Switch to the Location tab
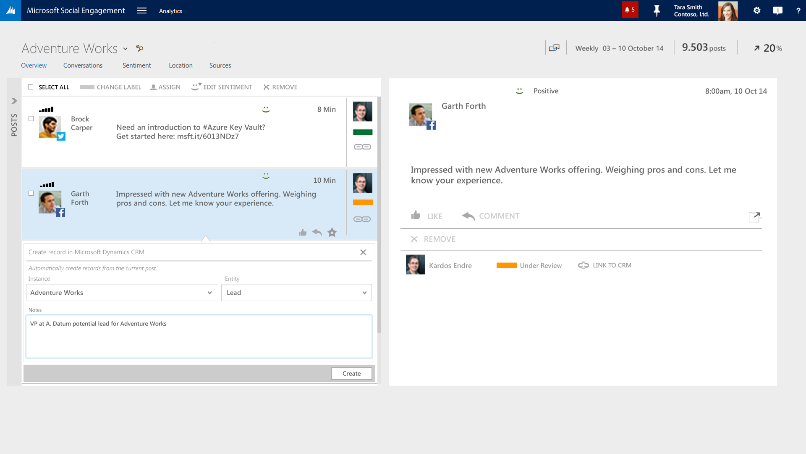 (x=180, y=65)
